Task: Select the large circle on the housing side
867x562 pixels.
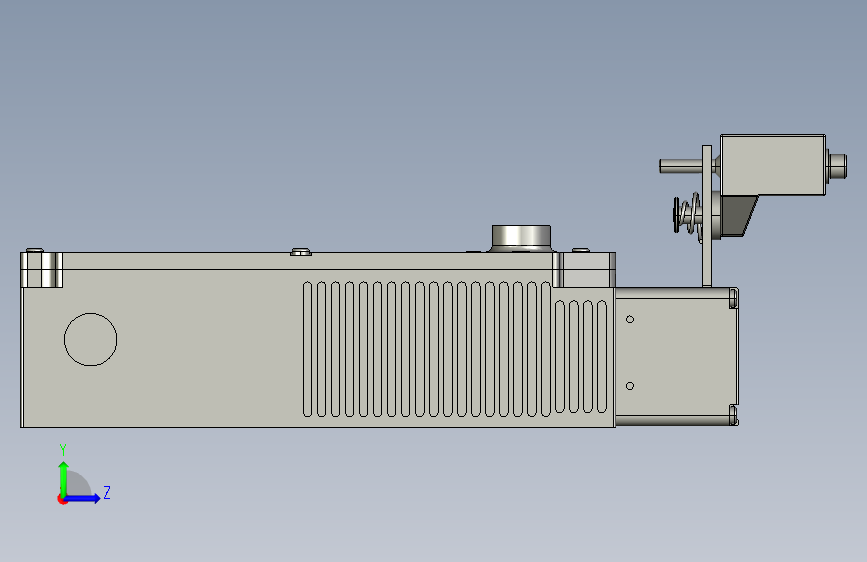Action: coord(91,339)
